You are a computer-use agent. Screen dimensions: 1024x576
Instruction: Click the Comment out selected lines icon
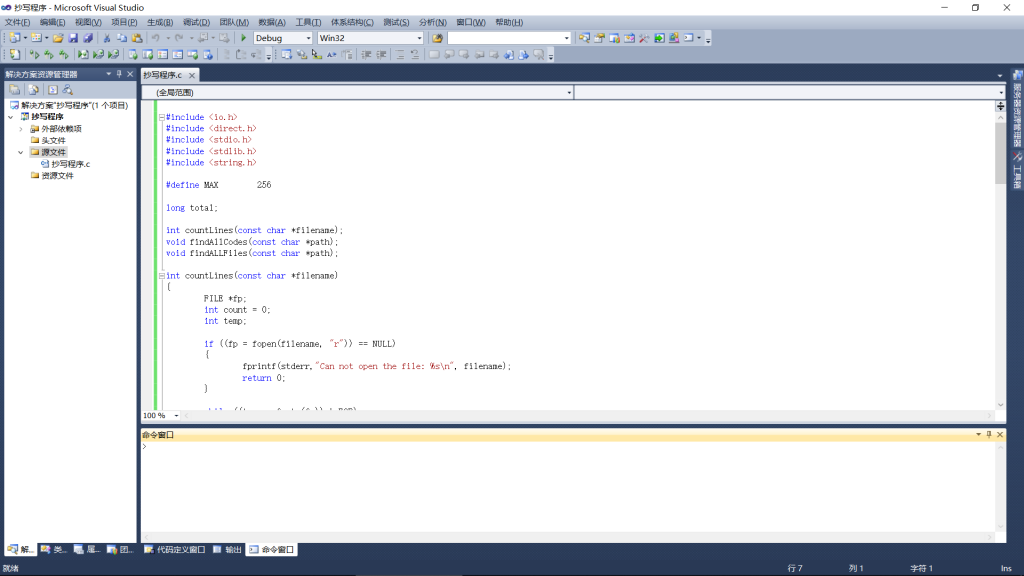[x=400, y=55]
